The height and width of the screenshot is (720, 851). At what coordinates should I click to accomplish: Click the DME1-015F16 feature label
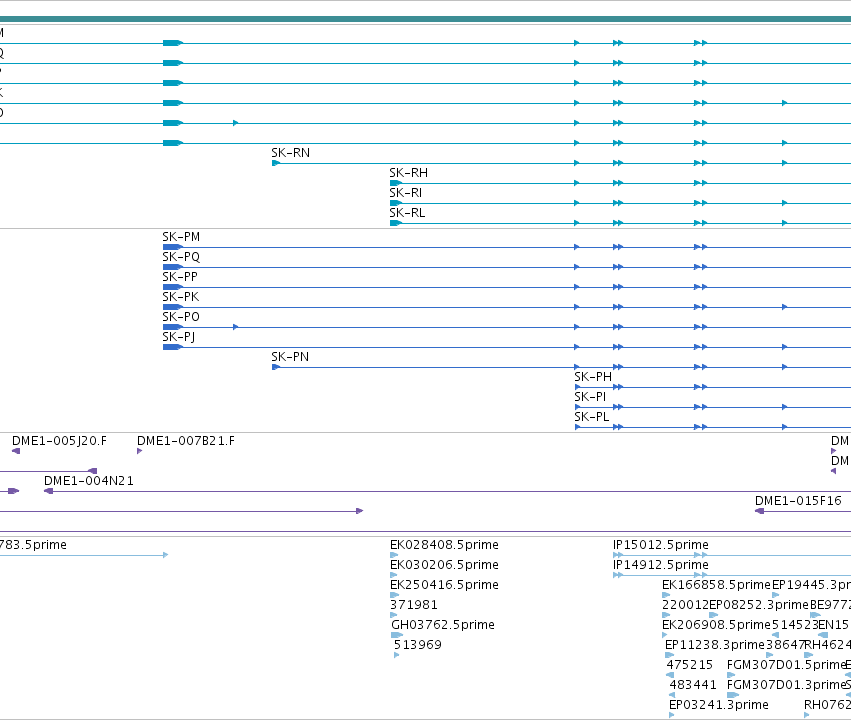coord(798,501)
